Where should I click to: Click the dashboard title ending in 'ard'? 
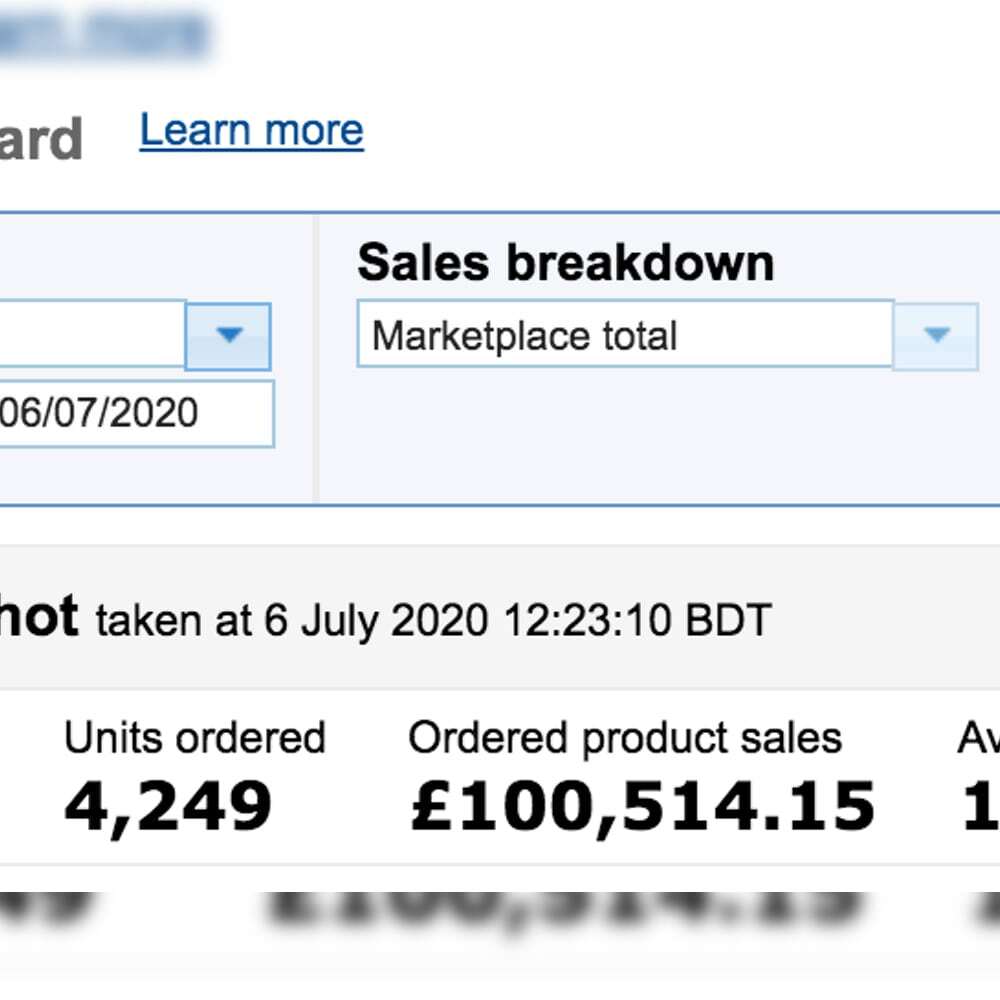(41, 138)
